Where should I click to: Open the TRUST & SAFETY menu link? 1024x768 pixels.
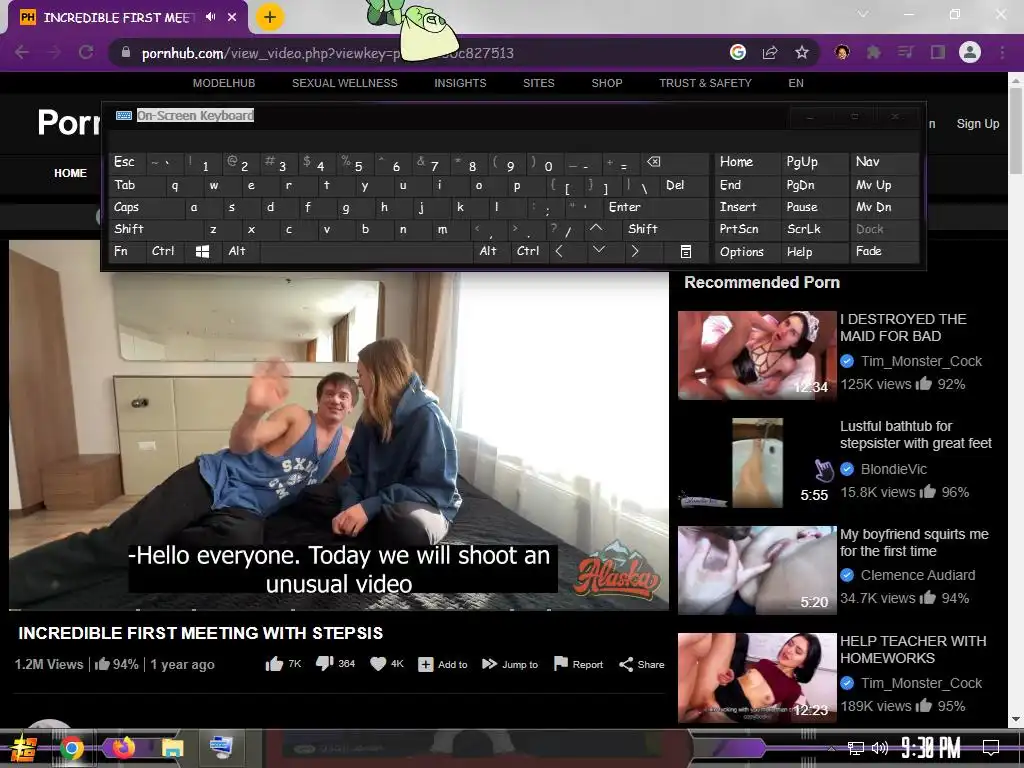coord(705,83)
